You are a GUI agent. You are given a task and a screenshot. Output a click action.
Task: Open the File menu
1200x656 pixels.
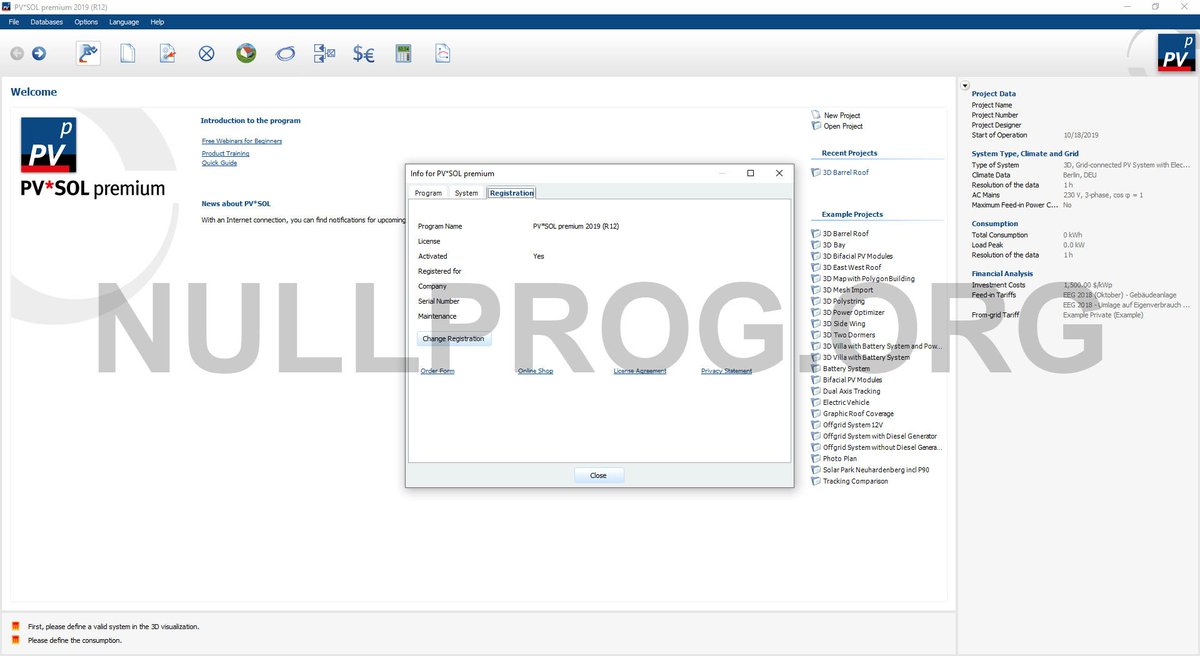[x=13, y=21]
